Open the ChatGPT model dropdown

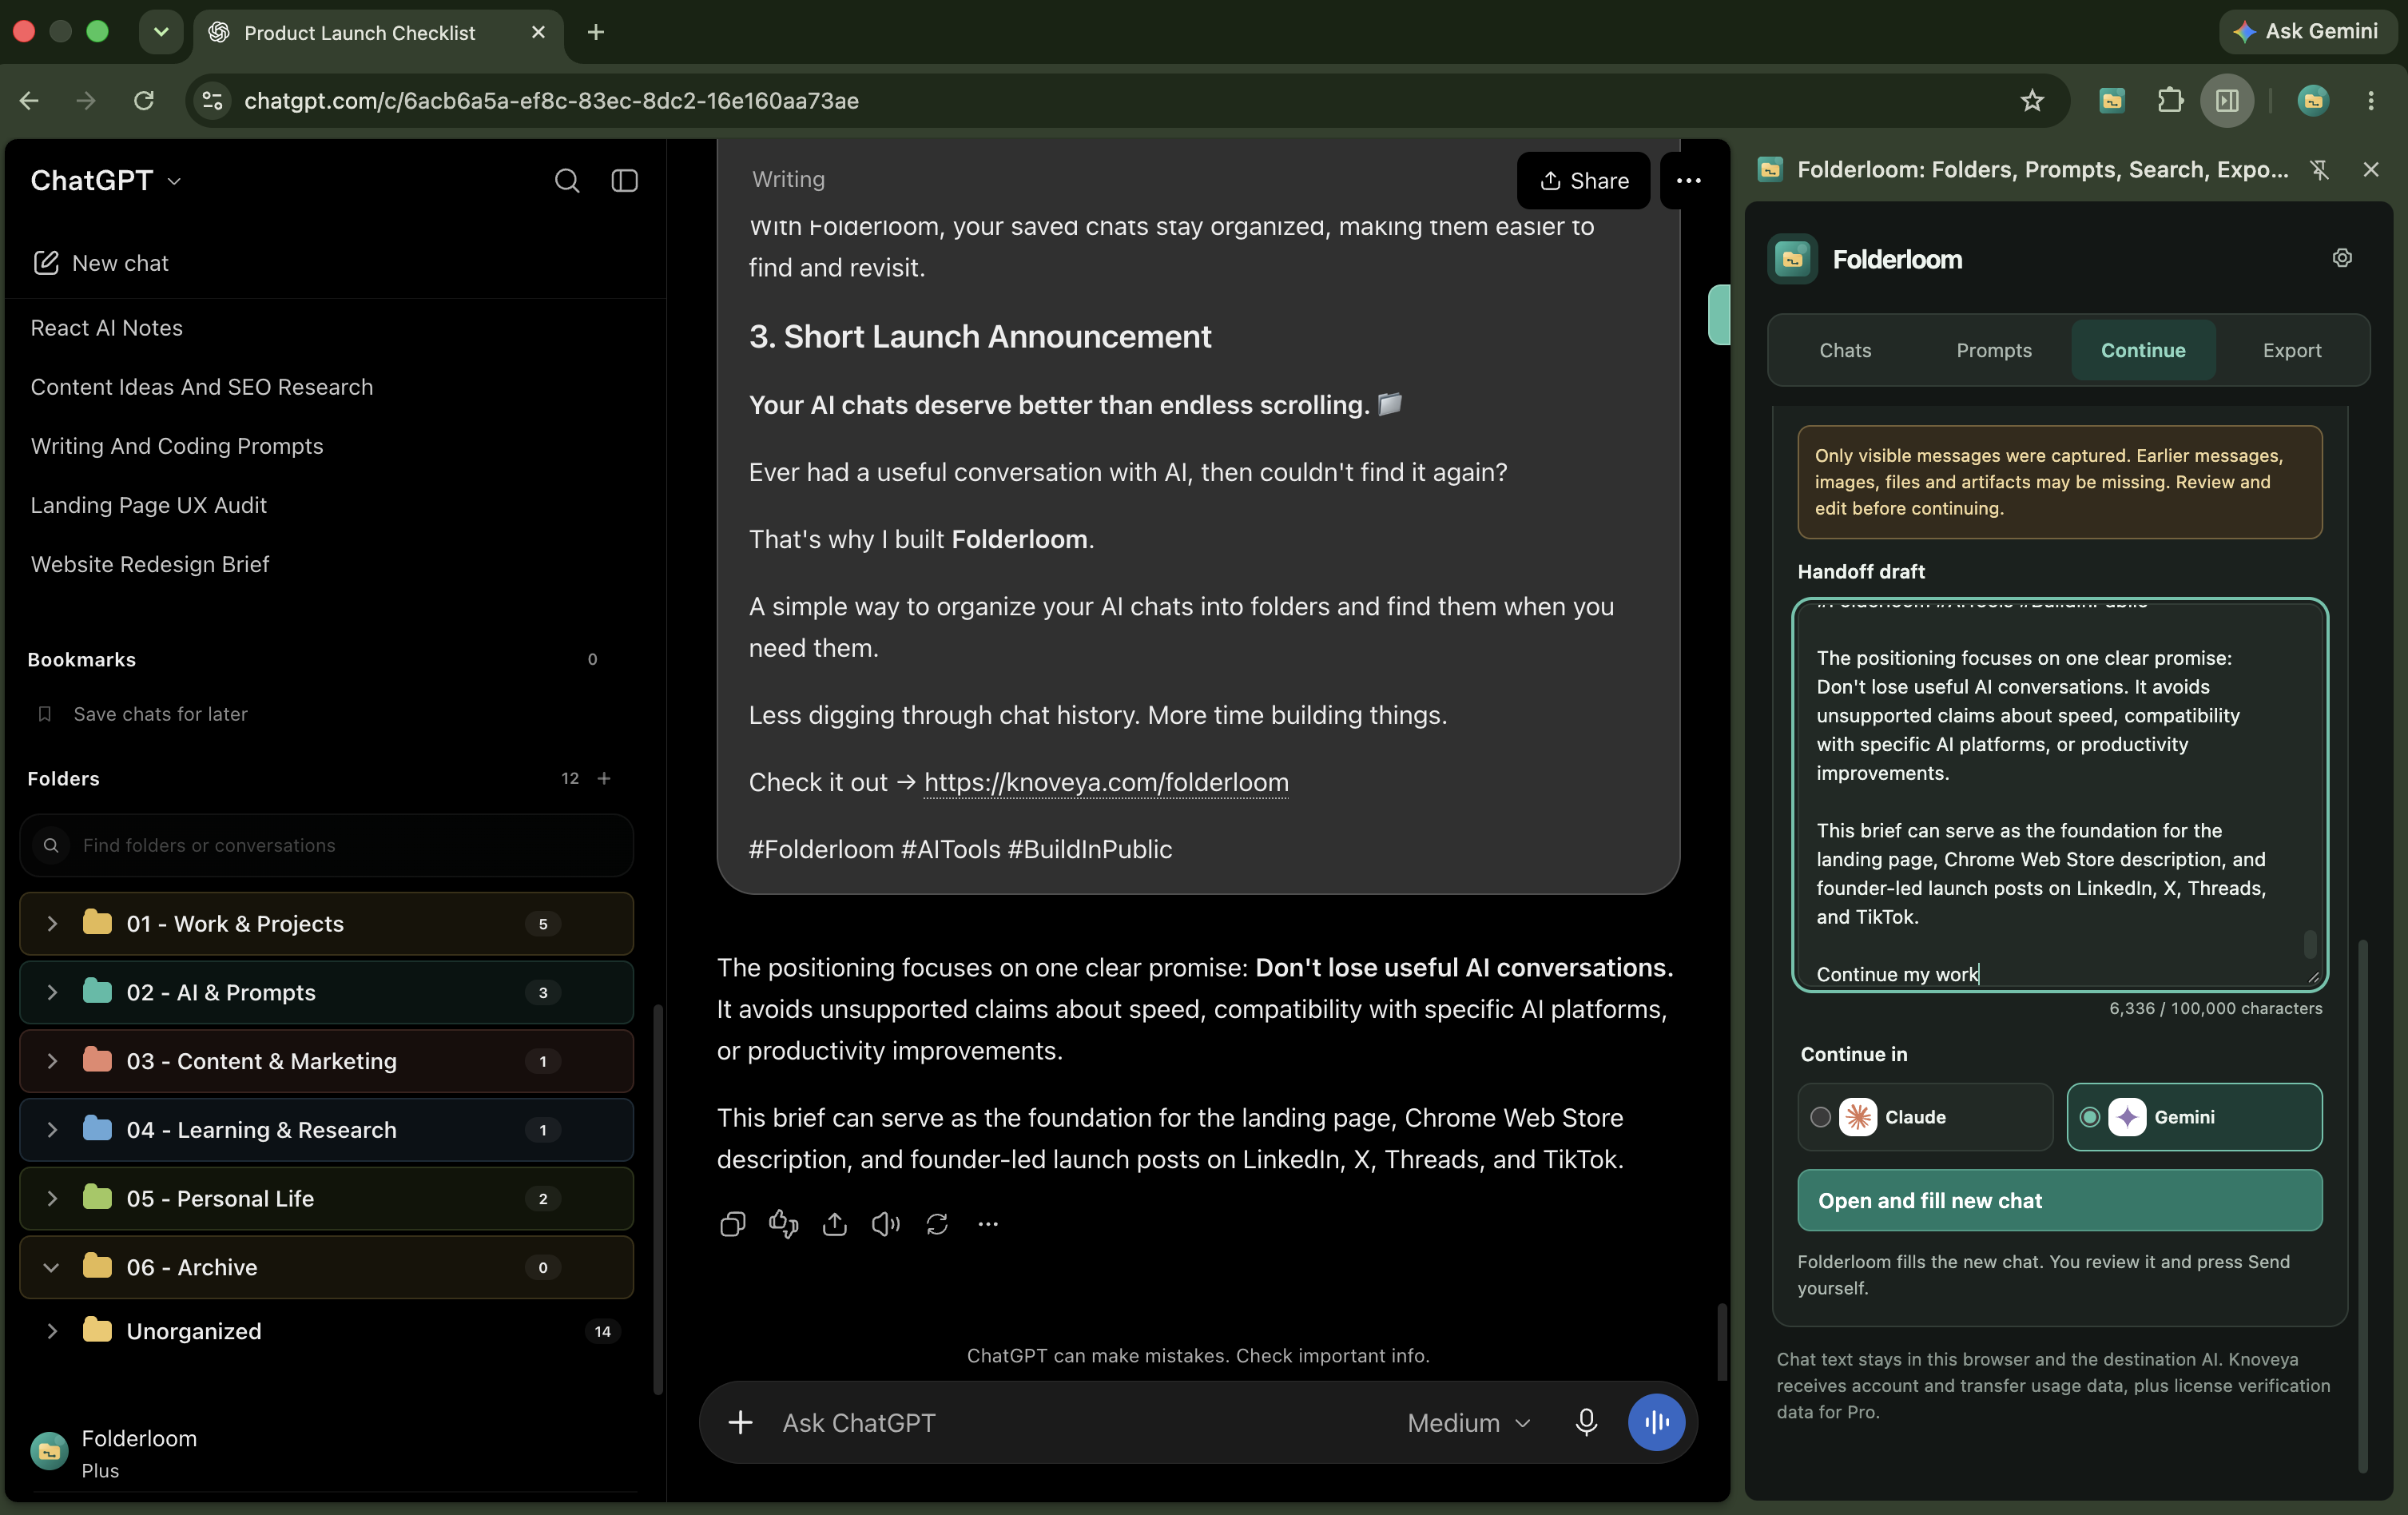coord(106,180)
